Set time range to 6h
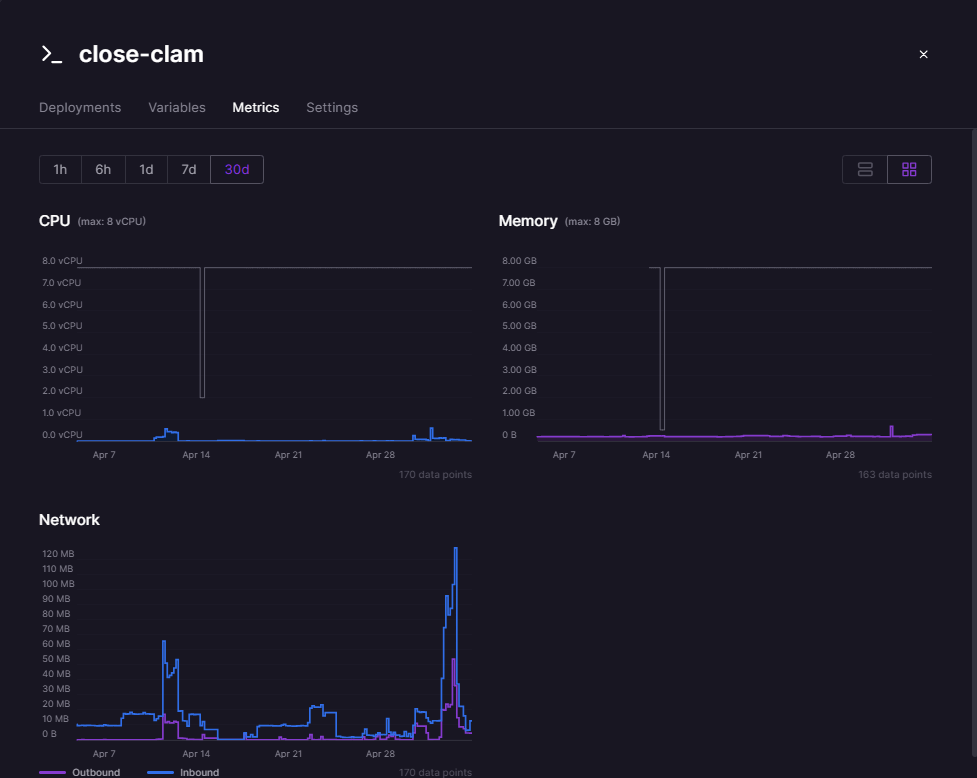 [103, 169]
